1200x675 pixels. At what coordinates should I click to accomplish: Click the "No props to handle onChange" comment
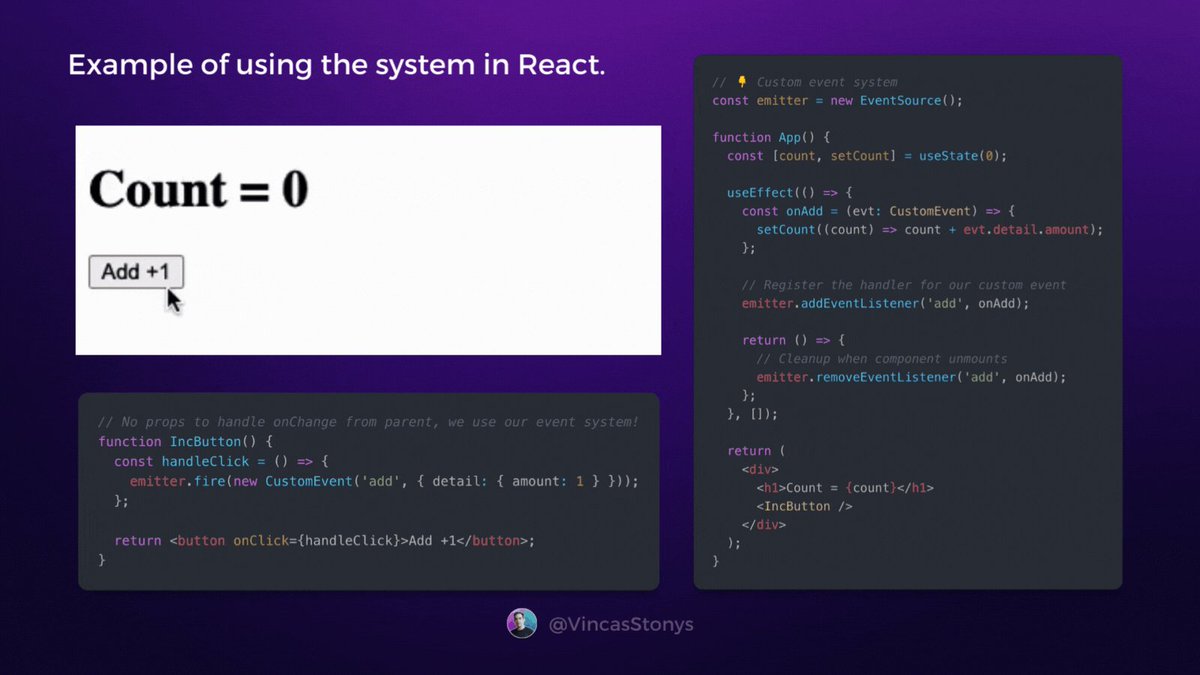(x=368, y=422)
